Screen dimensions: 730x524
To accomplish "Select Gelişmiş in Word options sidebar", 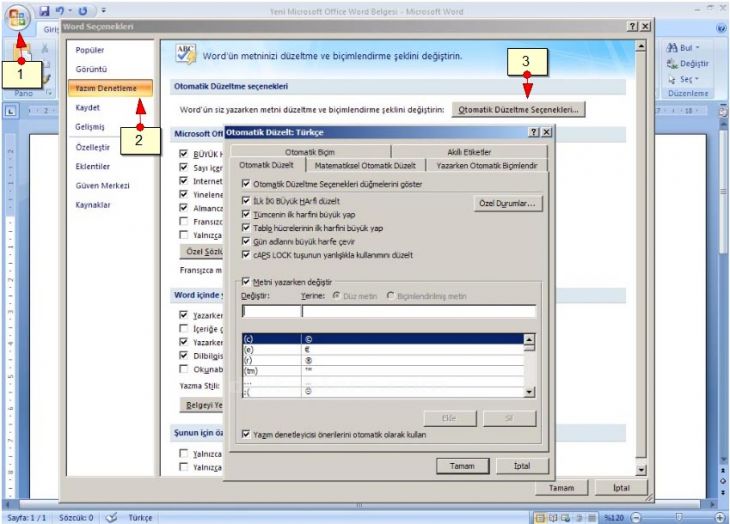I will pyautogui.click(x=90, y=127).
